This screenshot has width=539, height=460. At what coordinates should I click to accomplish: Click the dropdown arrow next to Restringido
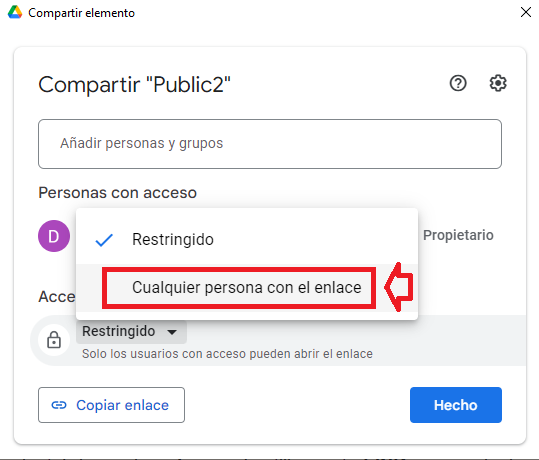pyautogui.click(x=172, y=332)
